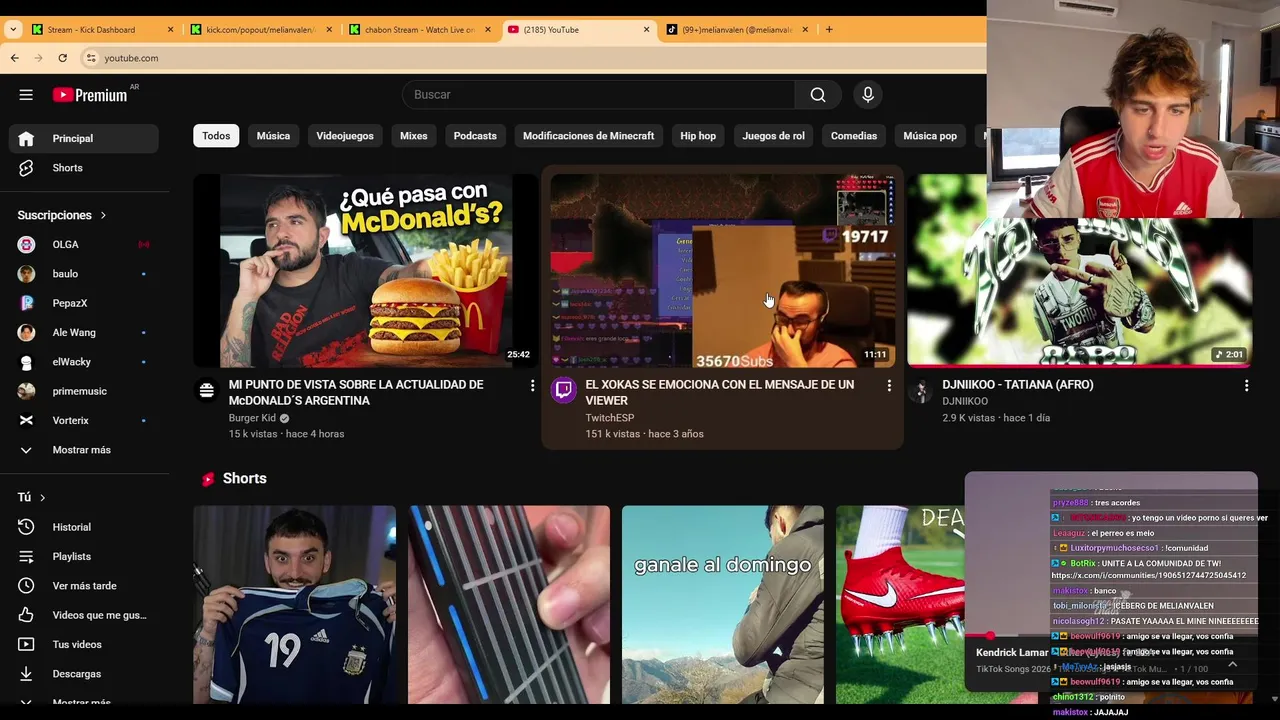Open the elWacky channel subscription

tap(84, 362)
